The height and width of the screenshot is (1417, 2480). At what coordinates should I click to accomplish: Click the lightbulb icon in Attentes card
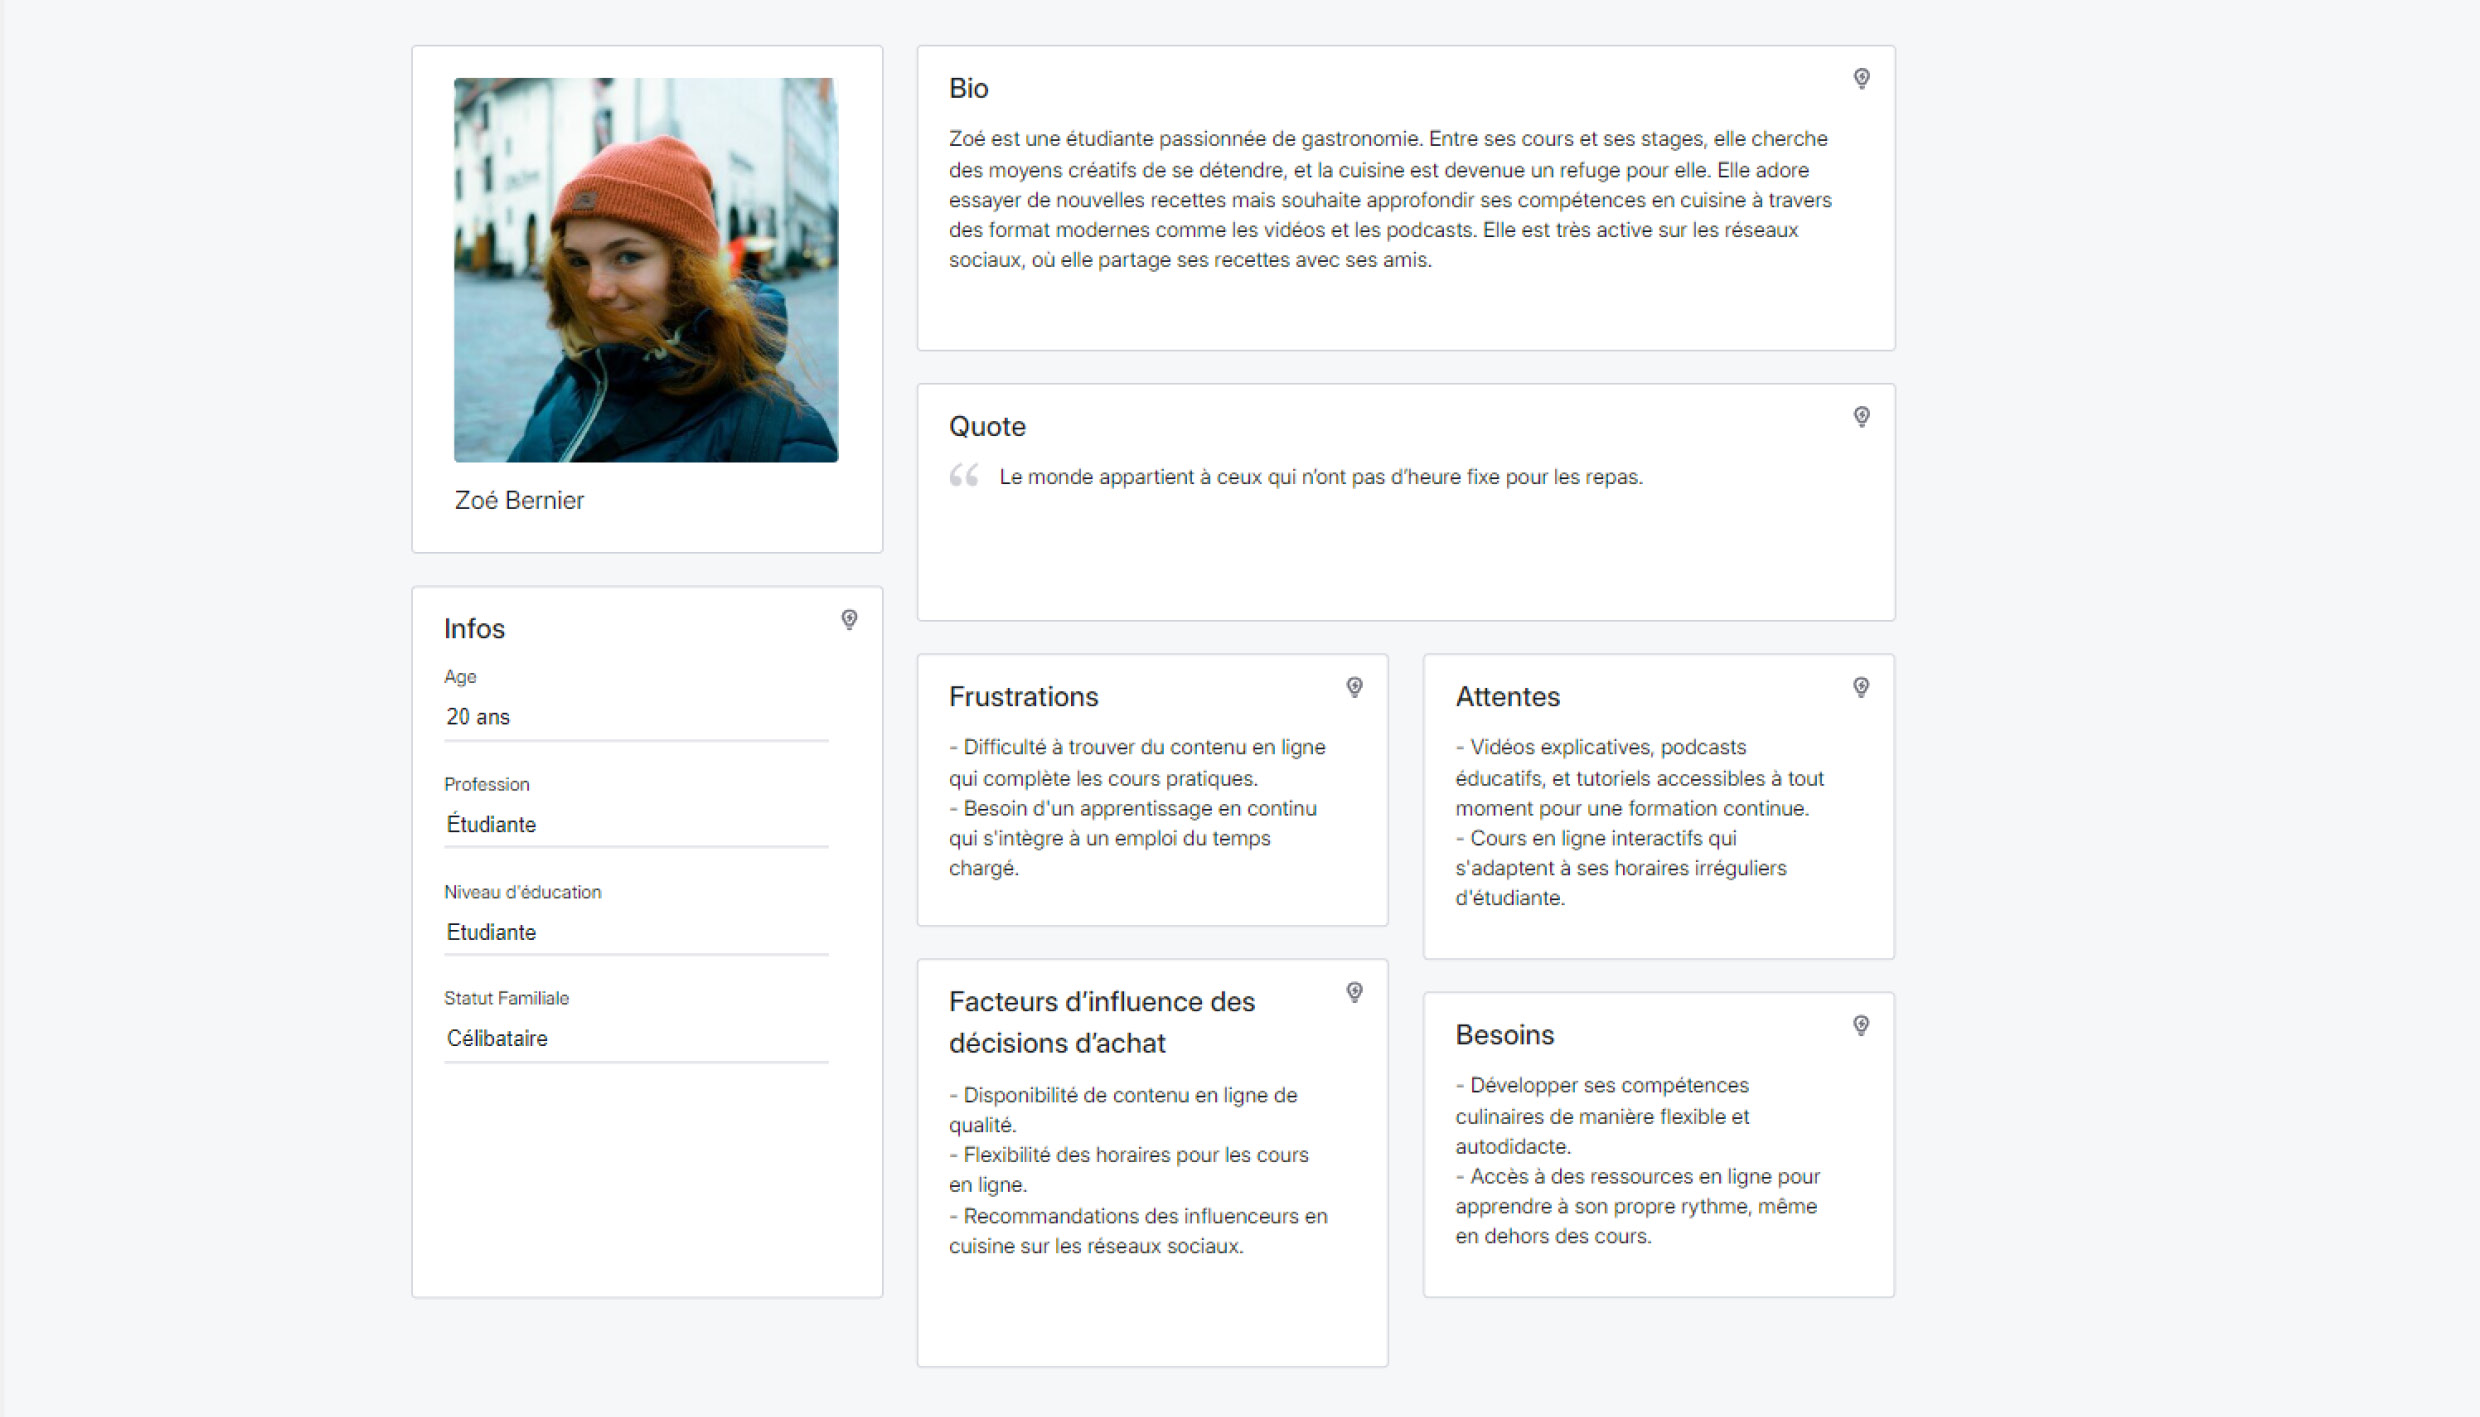[x=1860, y=687]
